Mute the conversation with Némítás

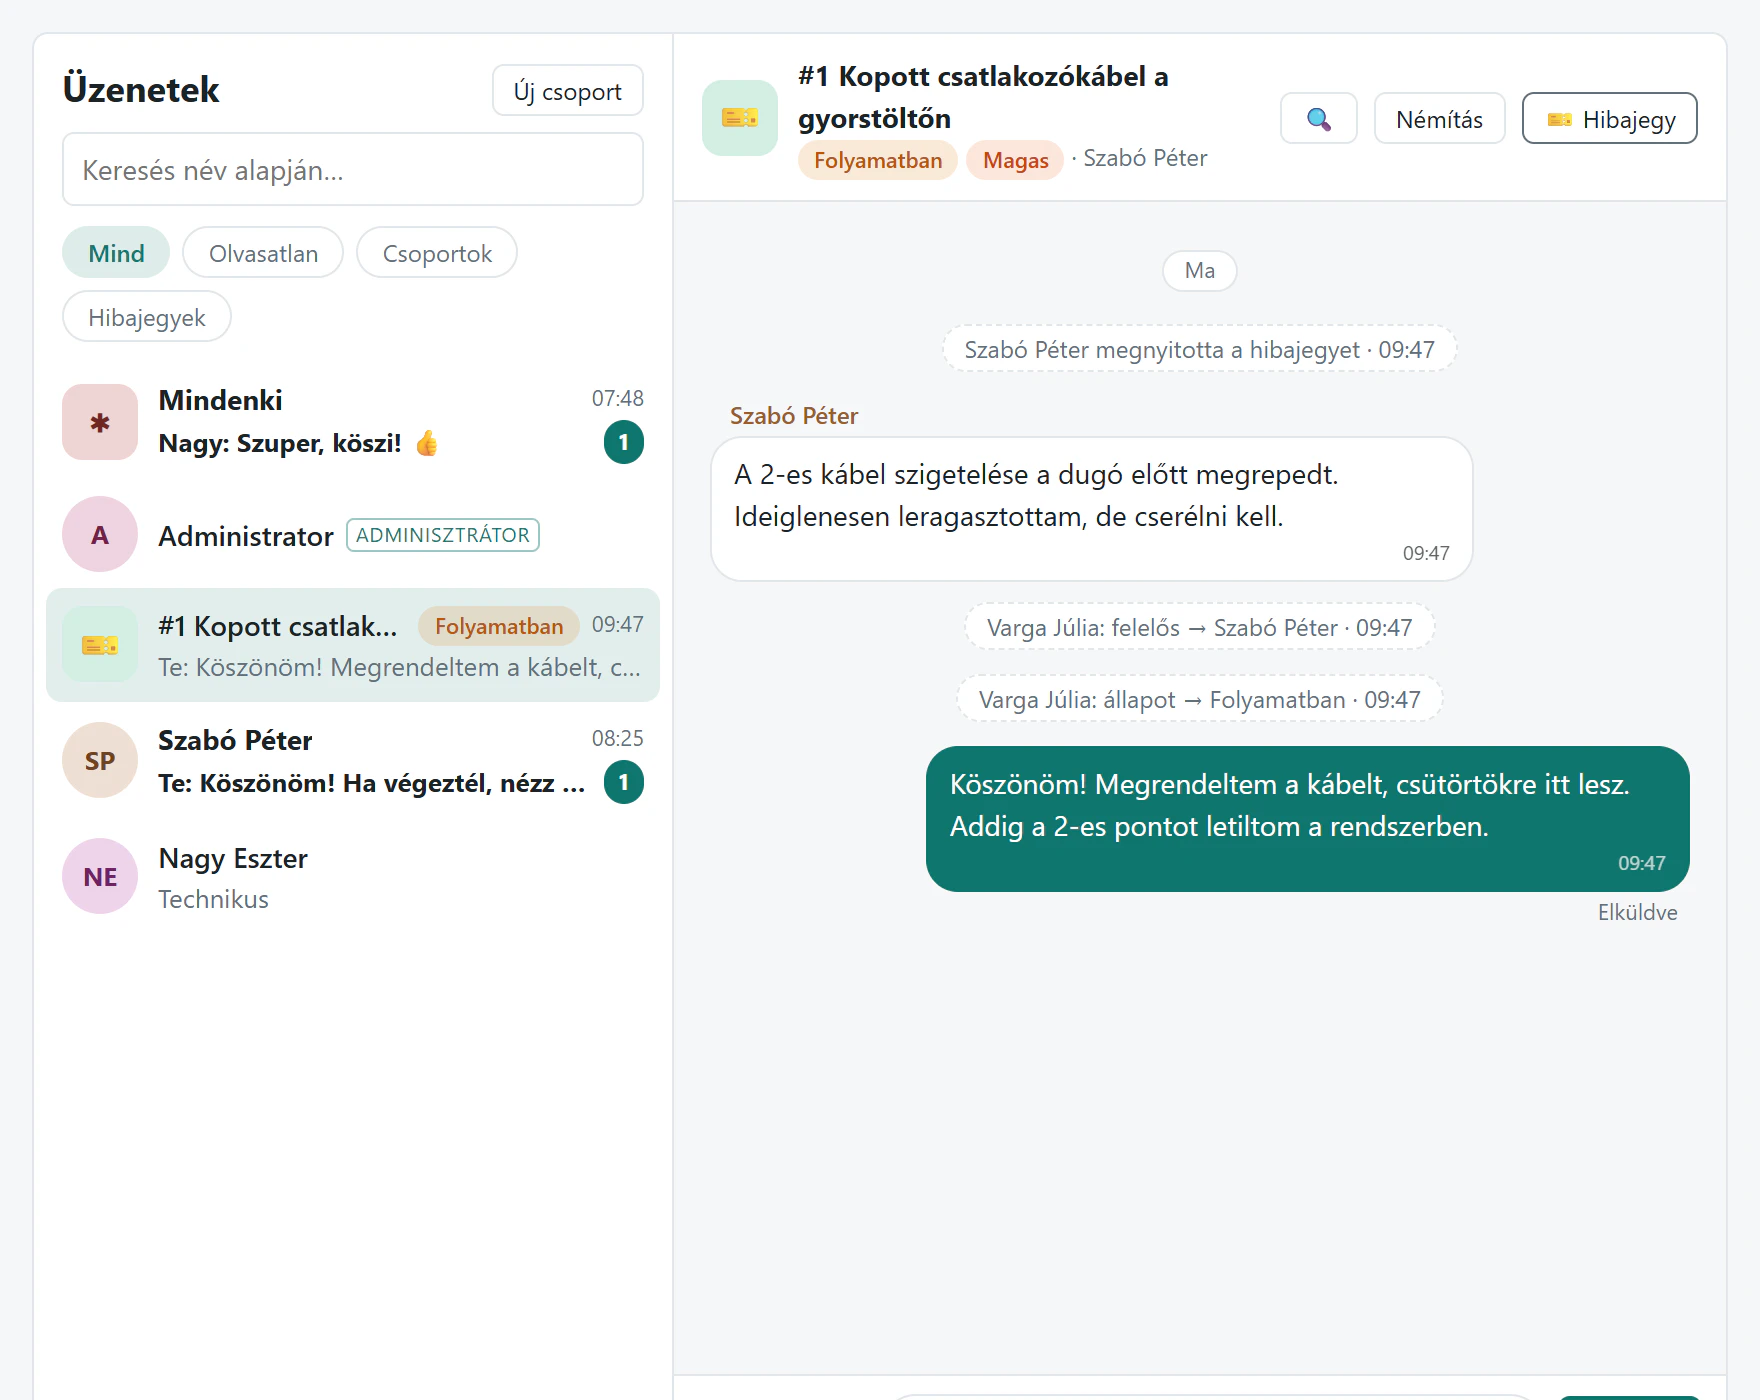[1440, 119]
